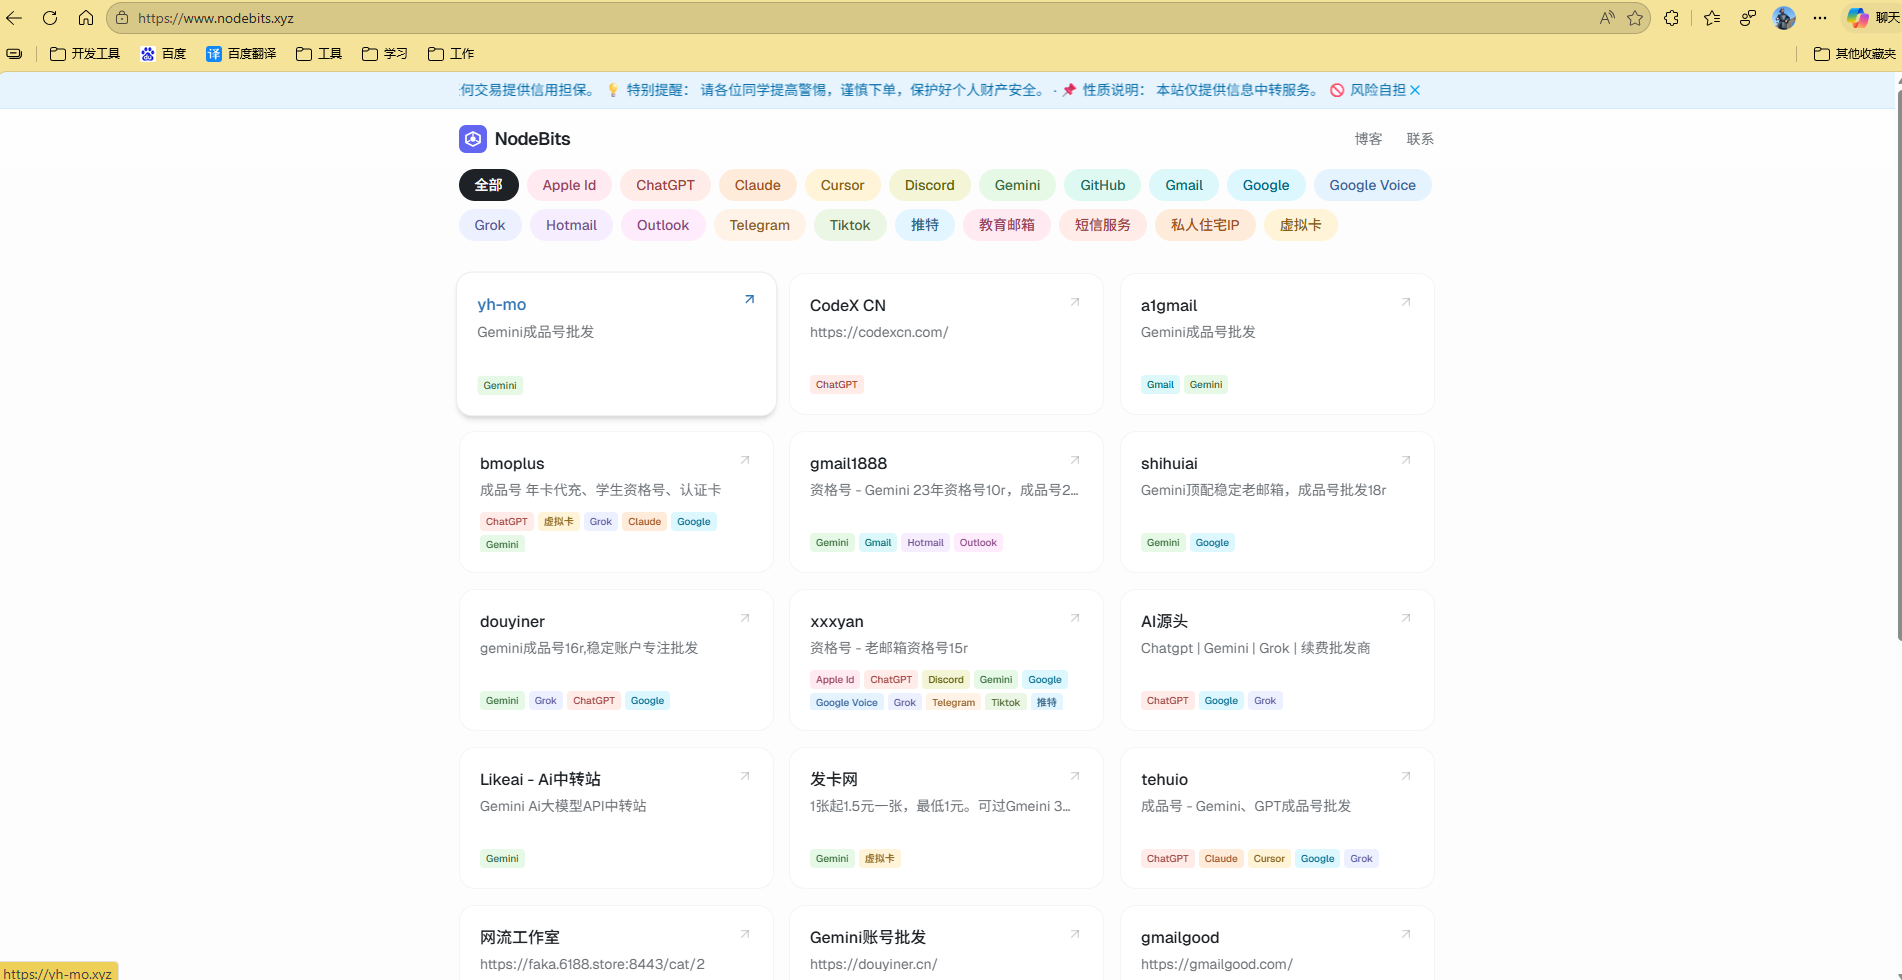Show all listings with 全部 filter
This screenshot has width=1902, height=980.
(x=488, y=185)
